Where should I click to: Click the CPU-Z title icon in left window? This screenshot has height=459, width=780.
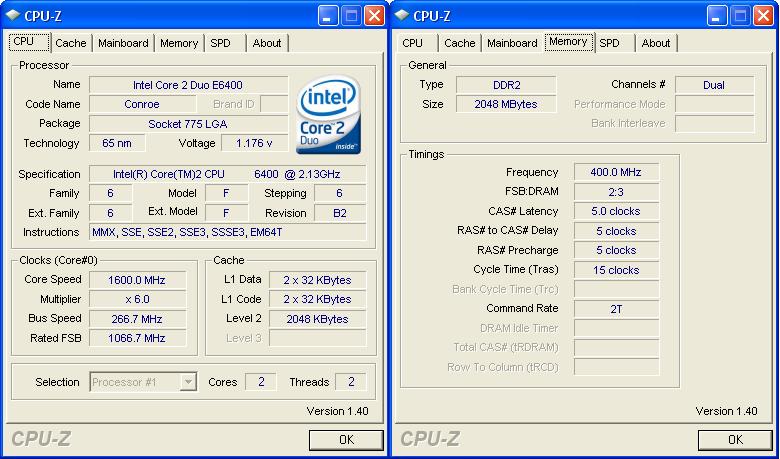coord(12,16)
